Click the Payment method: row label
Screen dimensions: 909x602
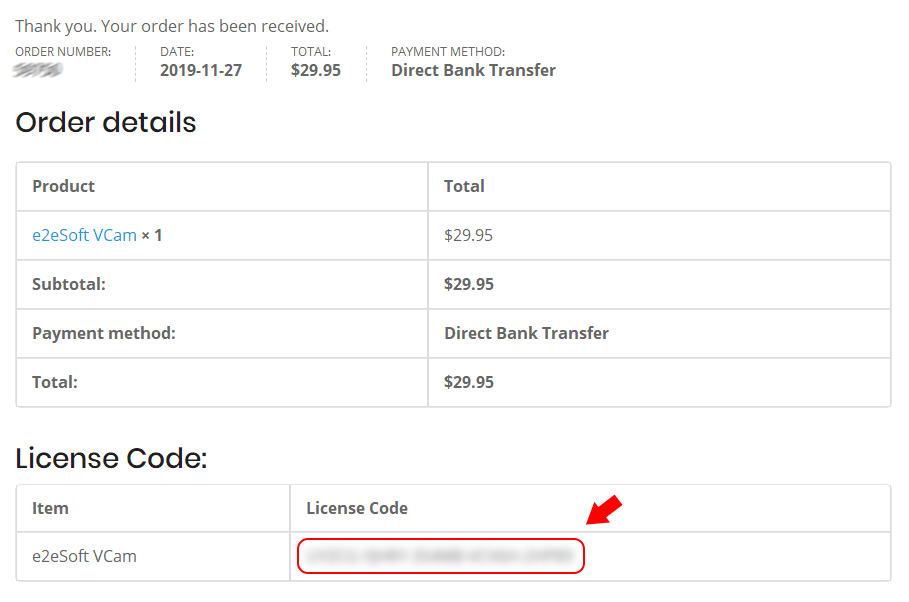104,333
